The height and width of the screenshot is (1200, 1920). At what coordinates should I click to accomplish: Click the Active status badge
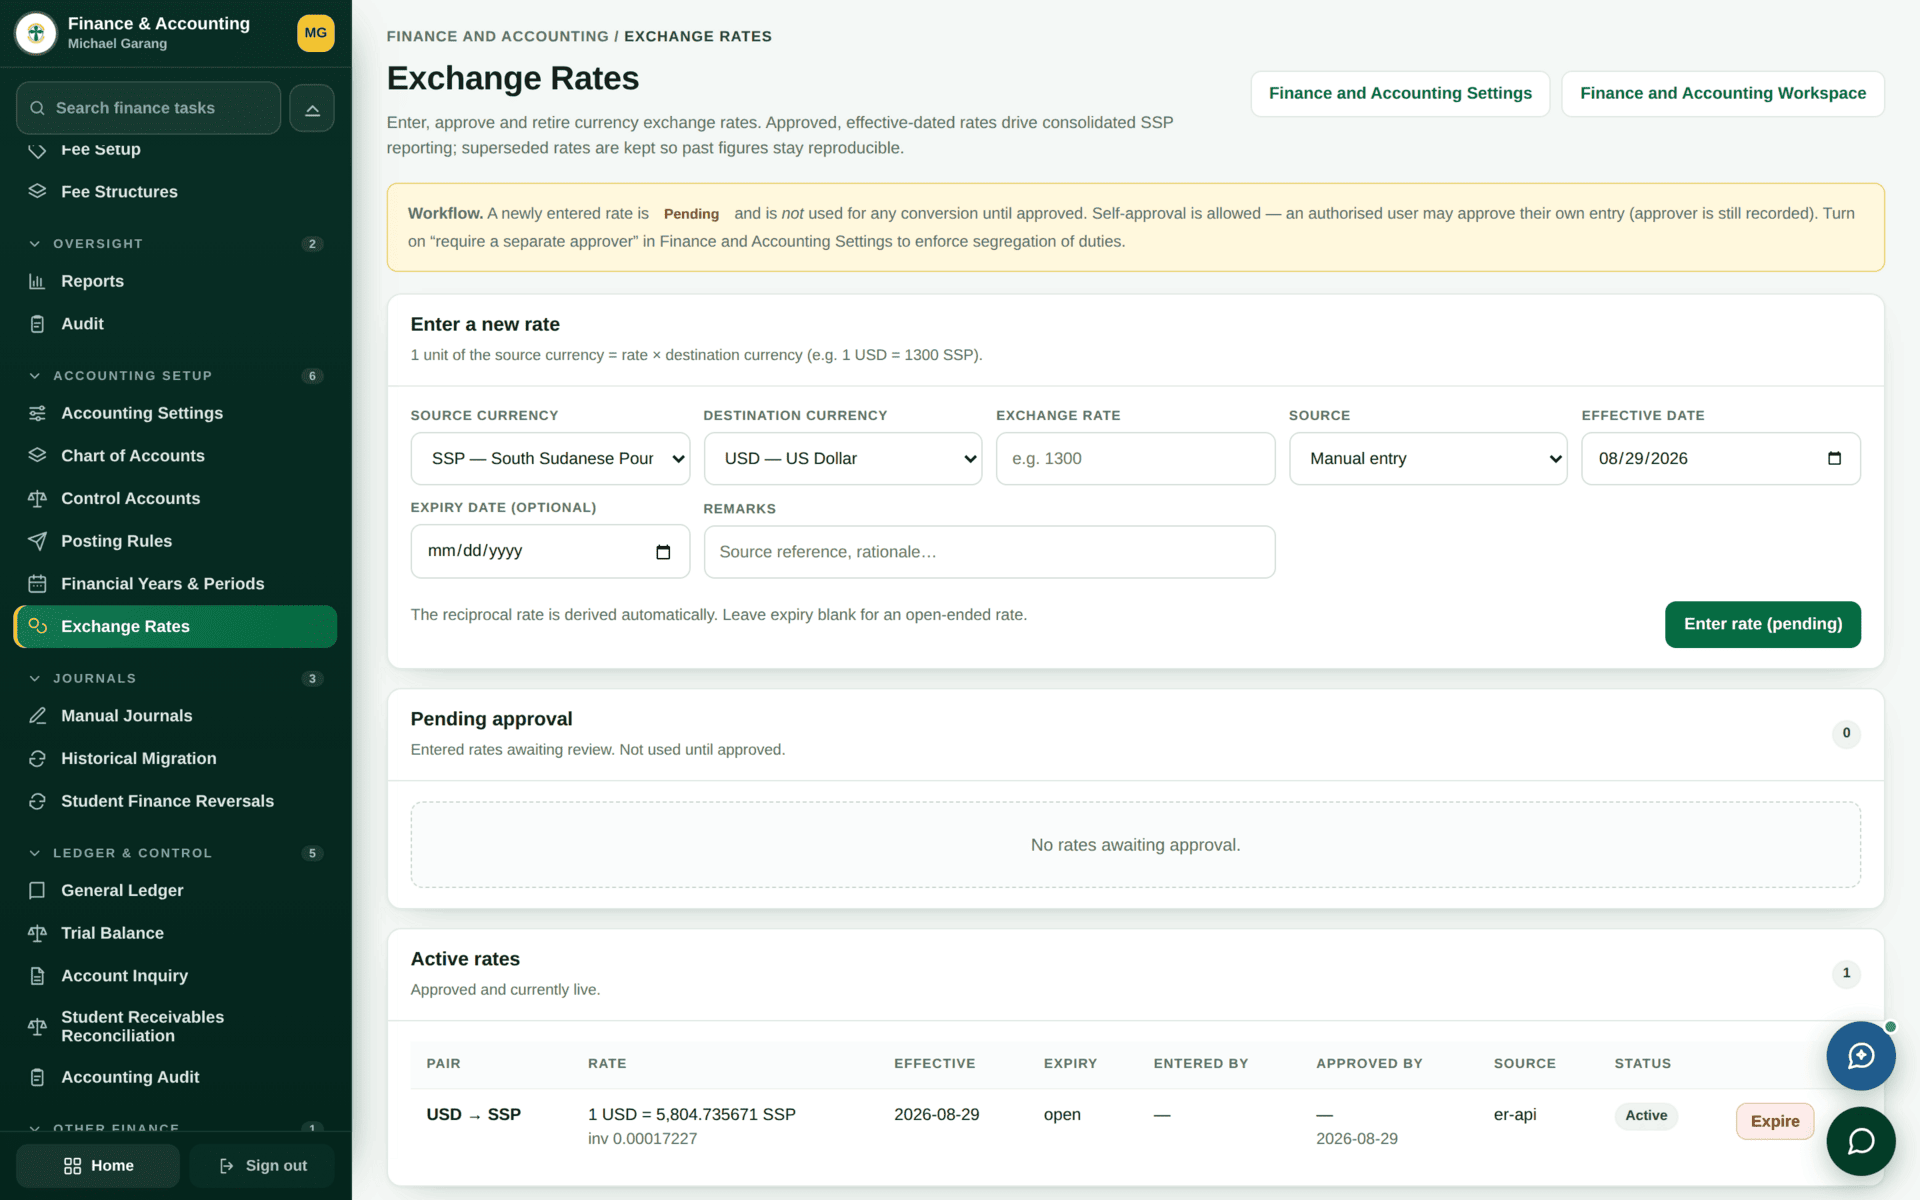click(1646, 1116)
